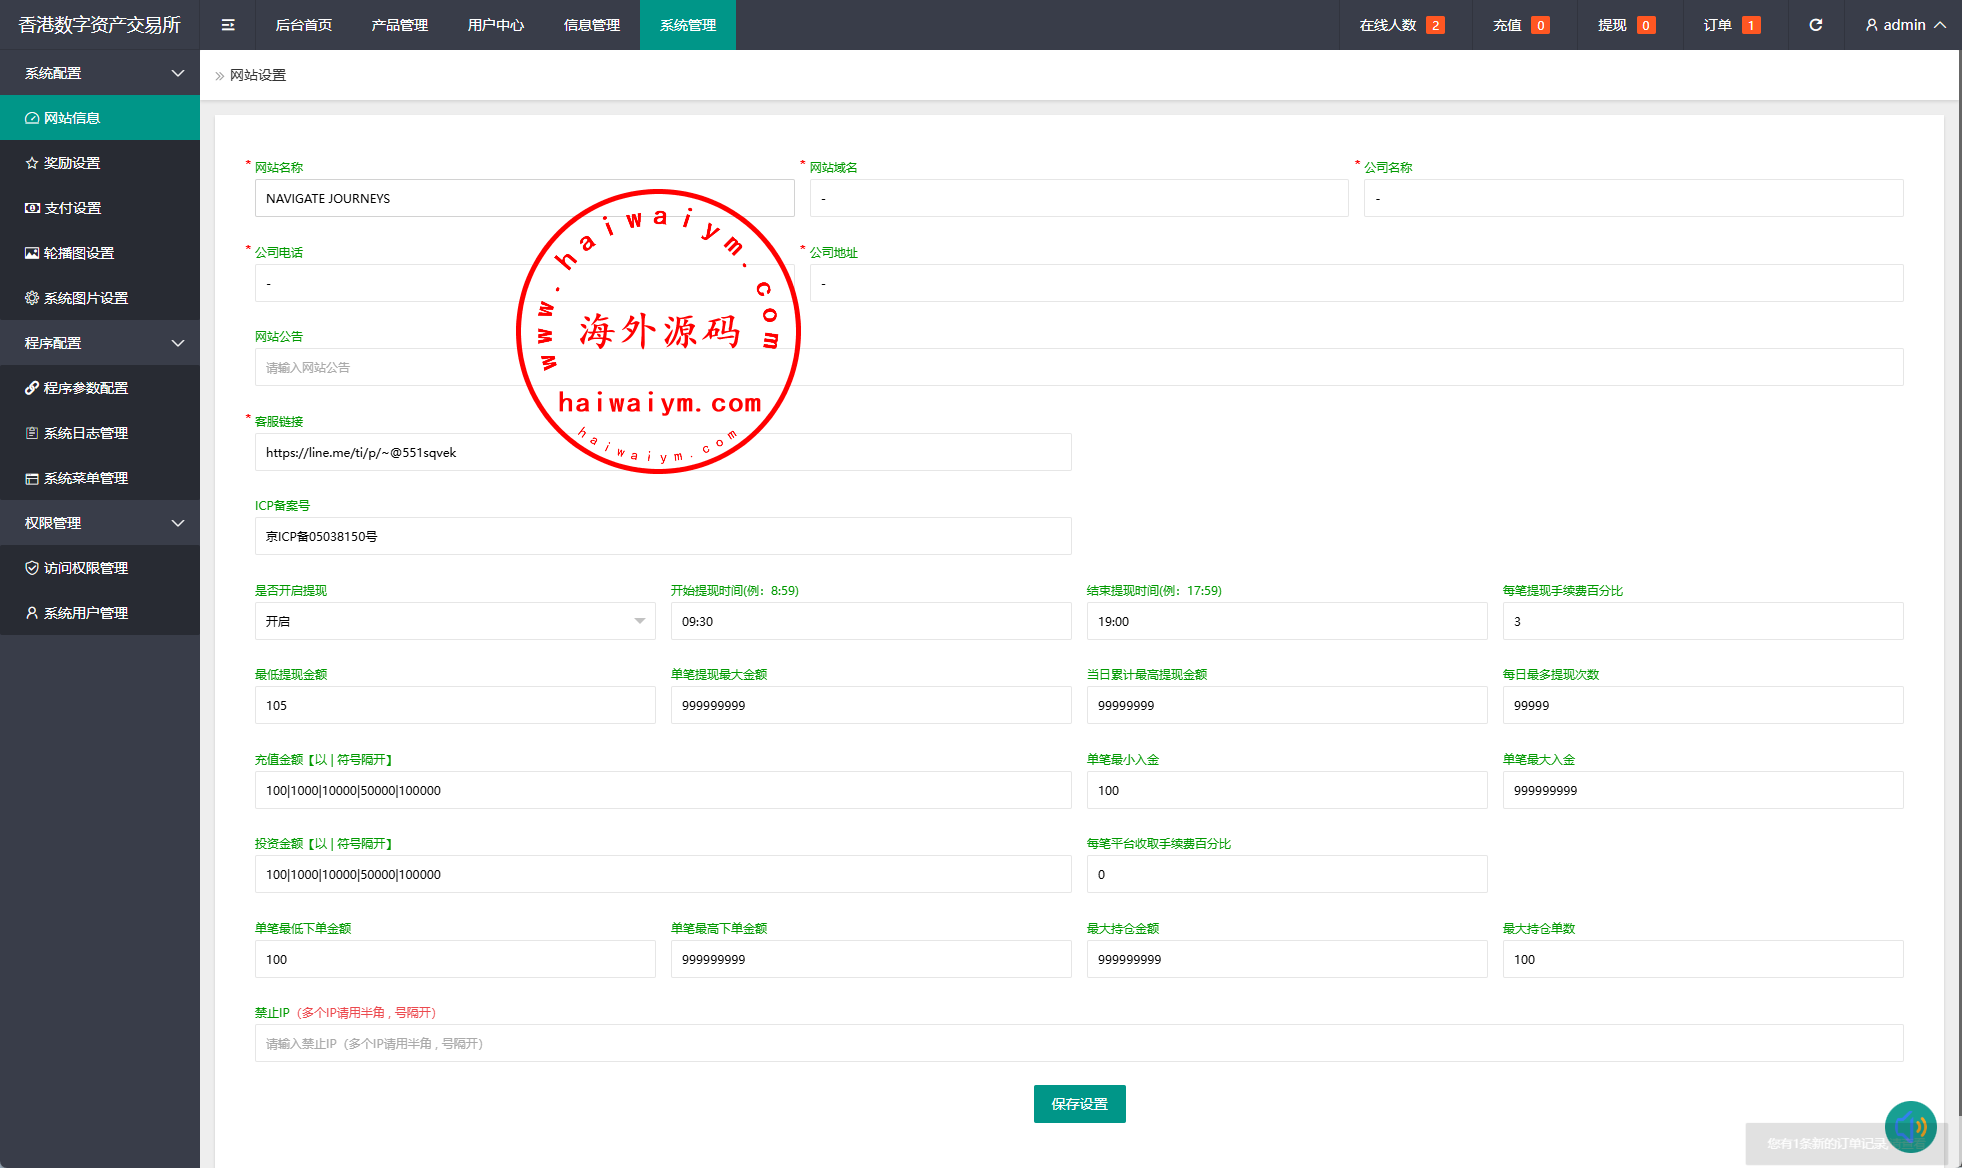The width and height of the screenshot is (1962, 1168).
Task: Open 程序参数配置 link icon item
Action: point(85,388)
